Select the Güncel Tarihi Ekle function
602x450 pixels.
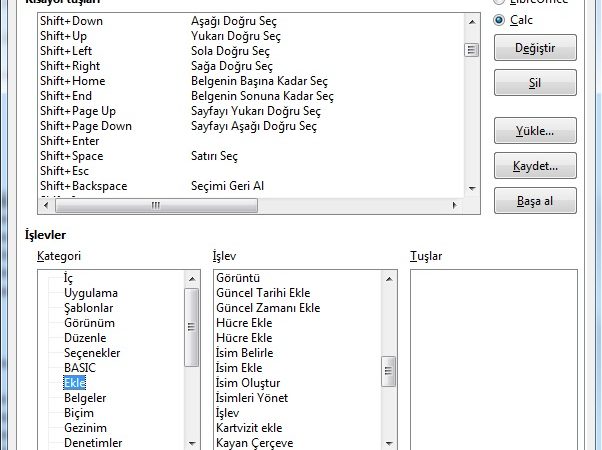(x=263, y=293)
